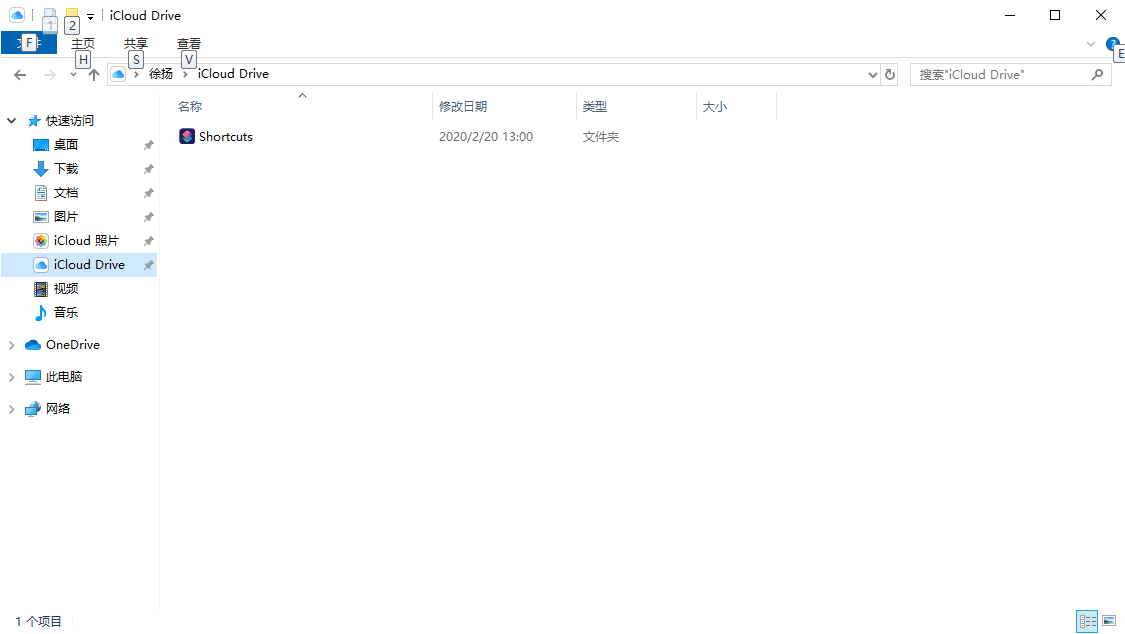This screenshot has width=1125, height=634.
Task: Open the 查看 ribbon tab
Action: point(188,43)
